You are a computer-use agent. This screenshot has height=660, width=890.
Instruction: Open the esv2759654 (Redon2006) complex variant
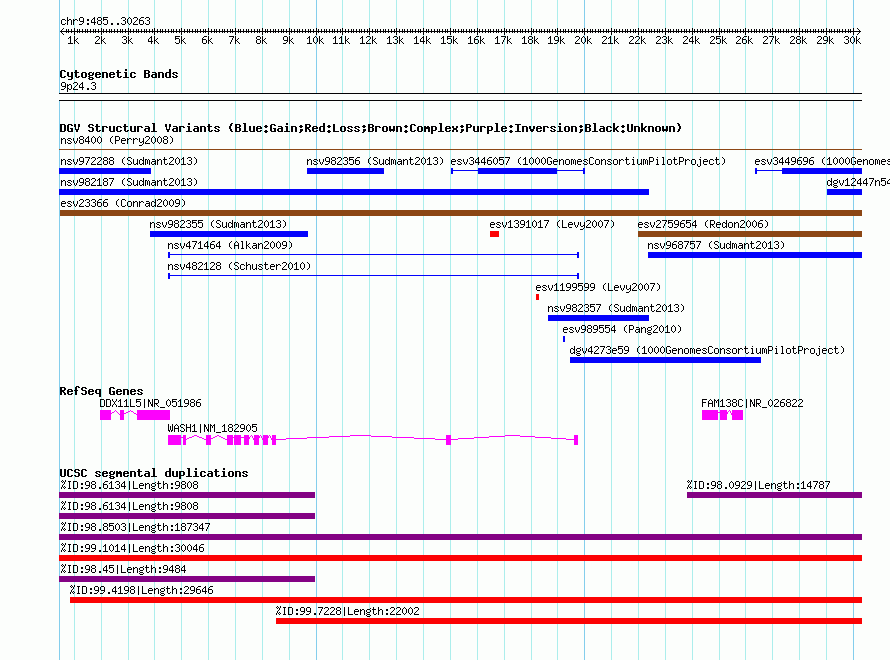pyautogui.click(x=750, y=234)
